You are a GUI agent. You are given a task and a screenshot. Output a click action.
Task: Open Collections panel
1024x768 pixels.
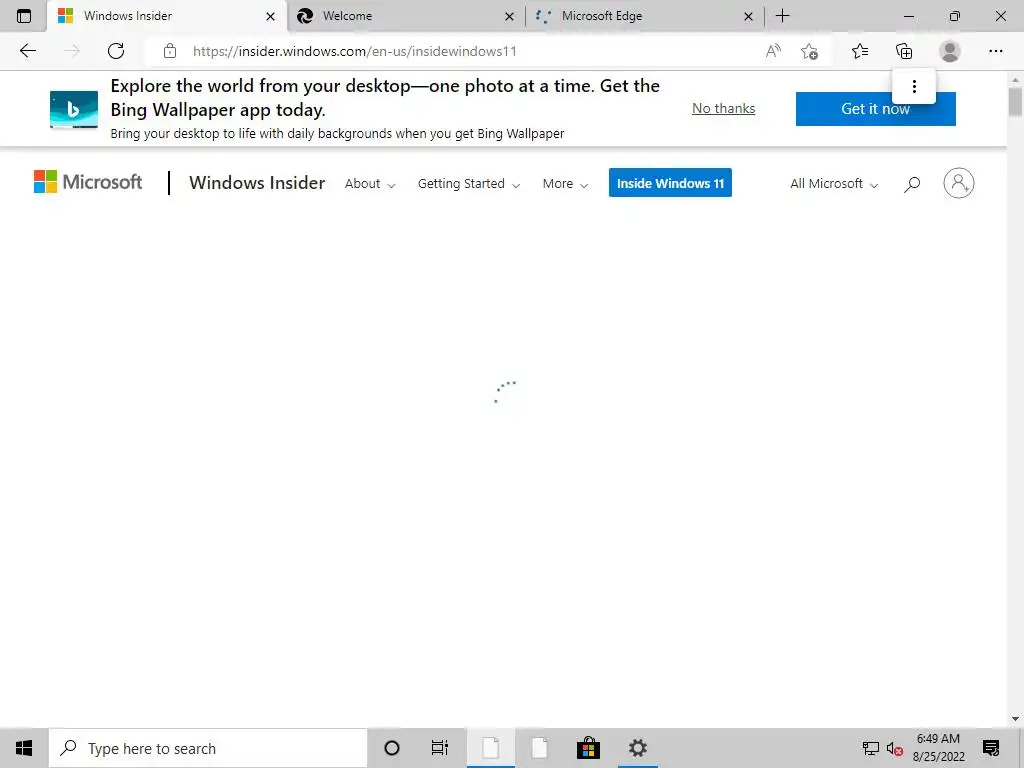[904, 51]
